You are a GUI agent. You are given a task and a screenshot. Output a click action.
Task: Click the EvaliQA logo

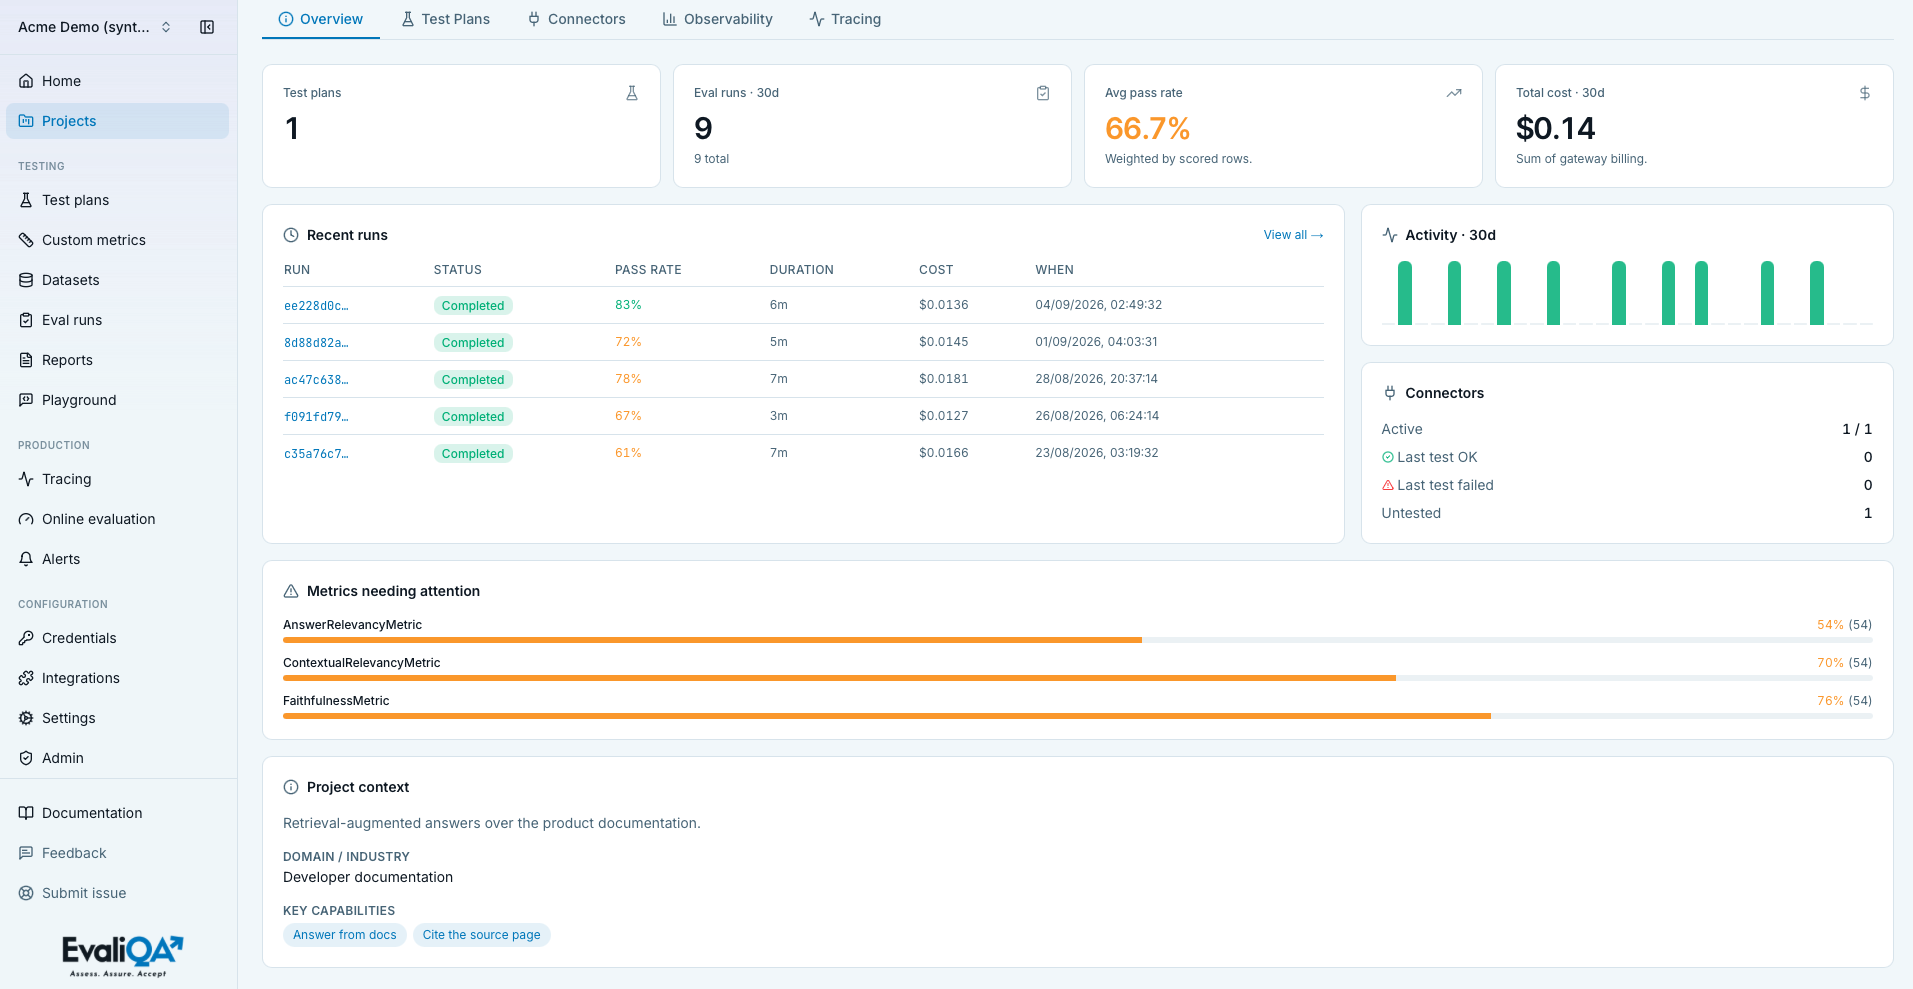tap(122, 956)
